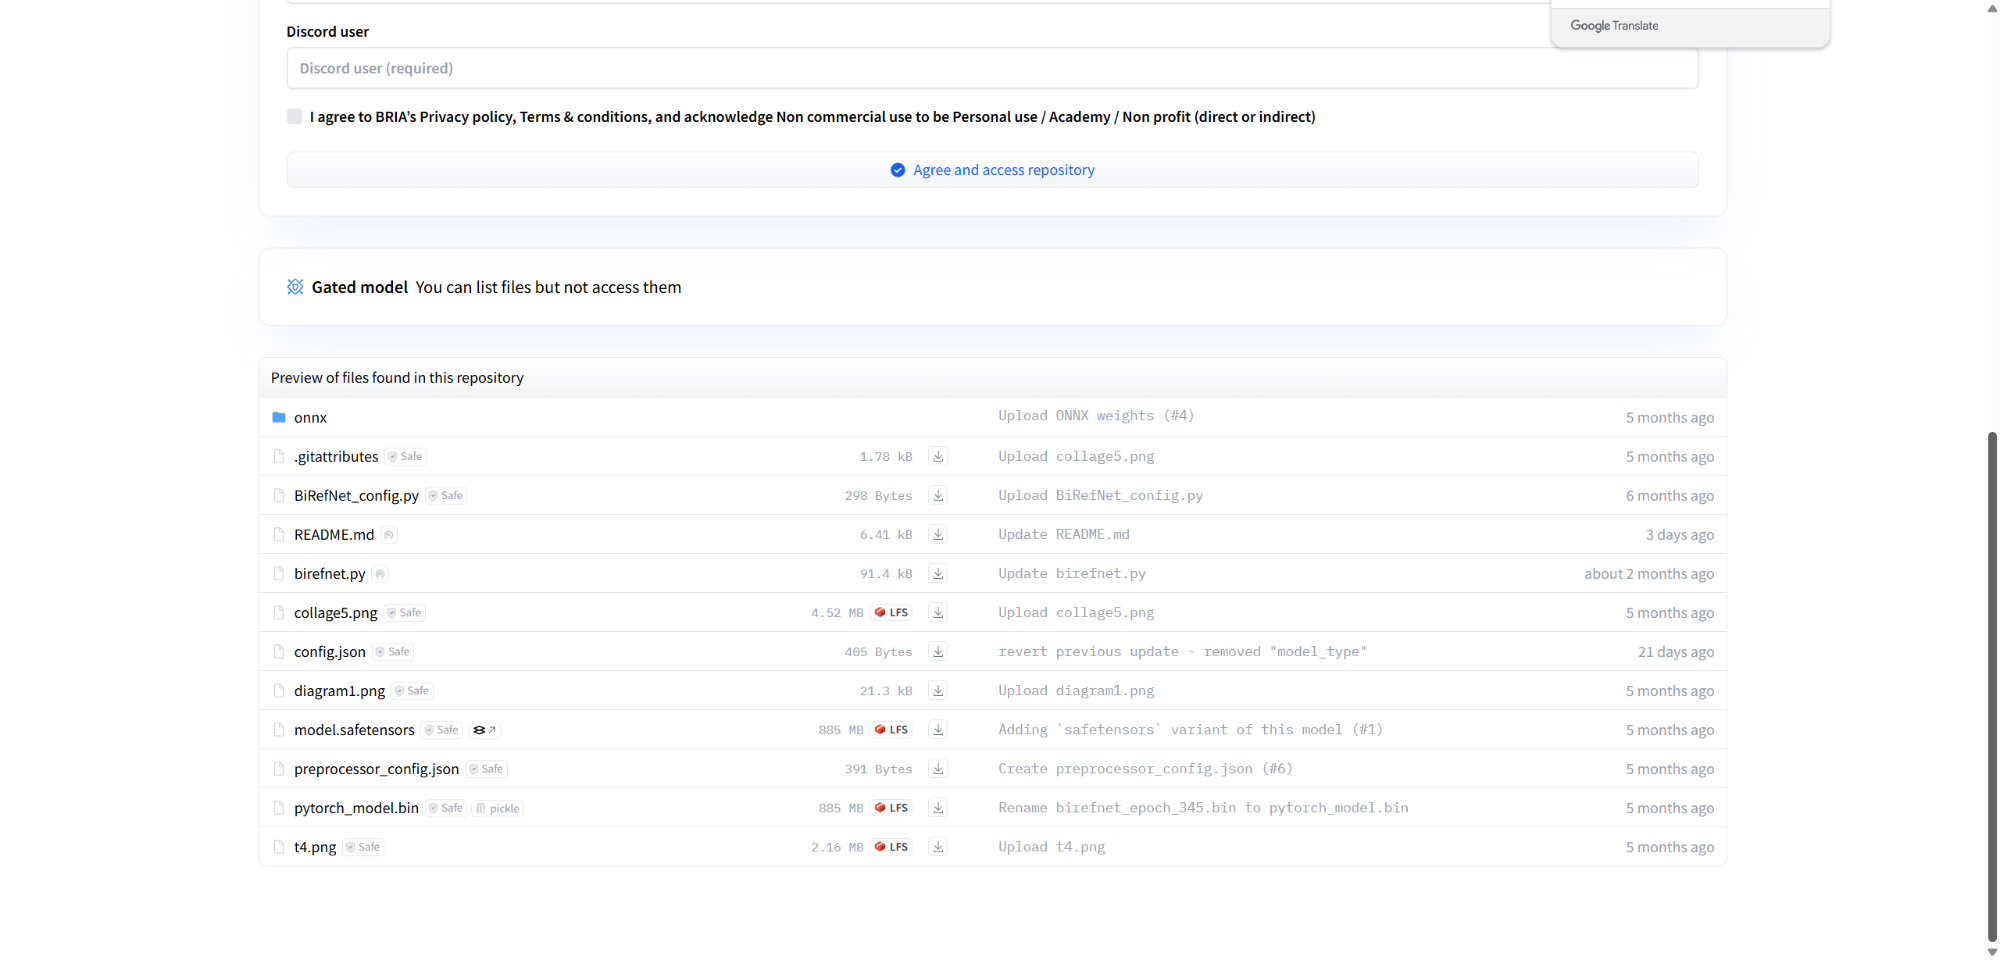Click the LFS badge on collage5.png
This screenshot has height=960, width=2000.
892,613
